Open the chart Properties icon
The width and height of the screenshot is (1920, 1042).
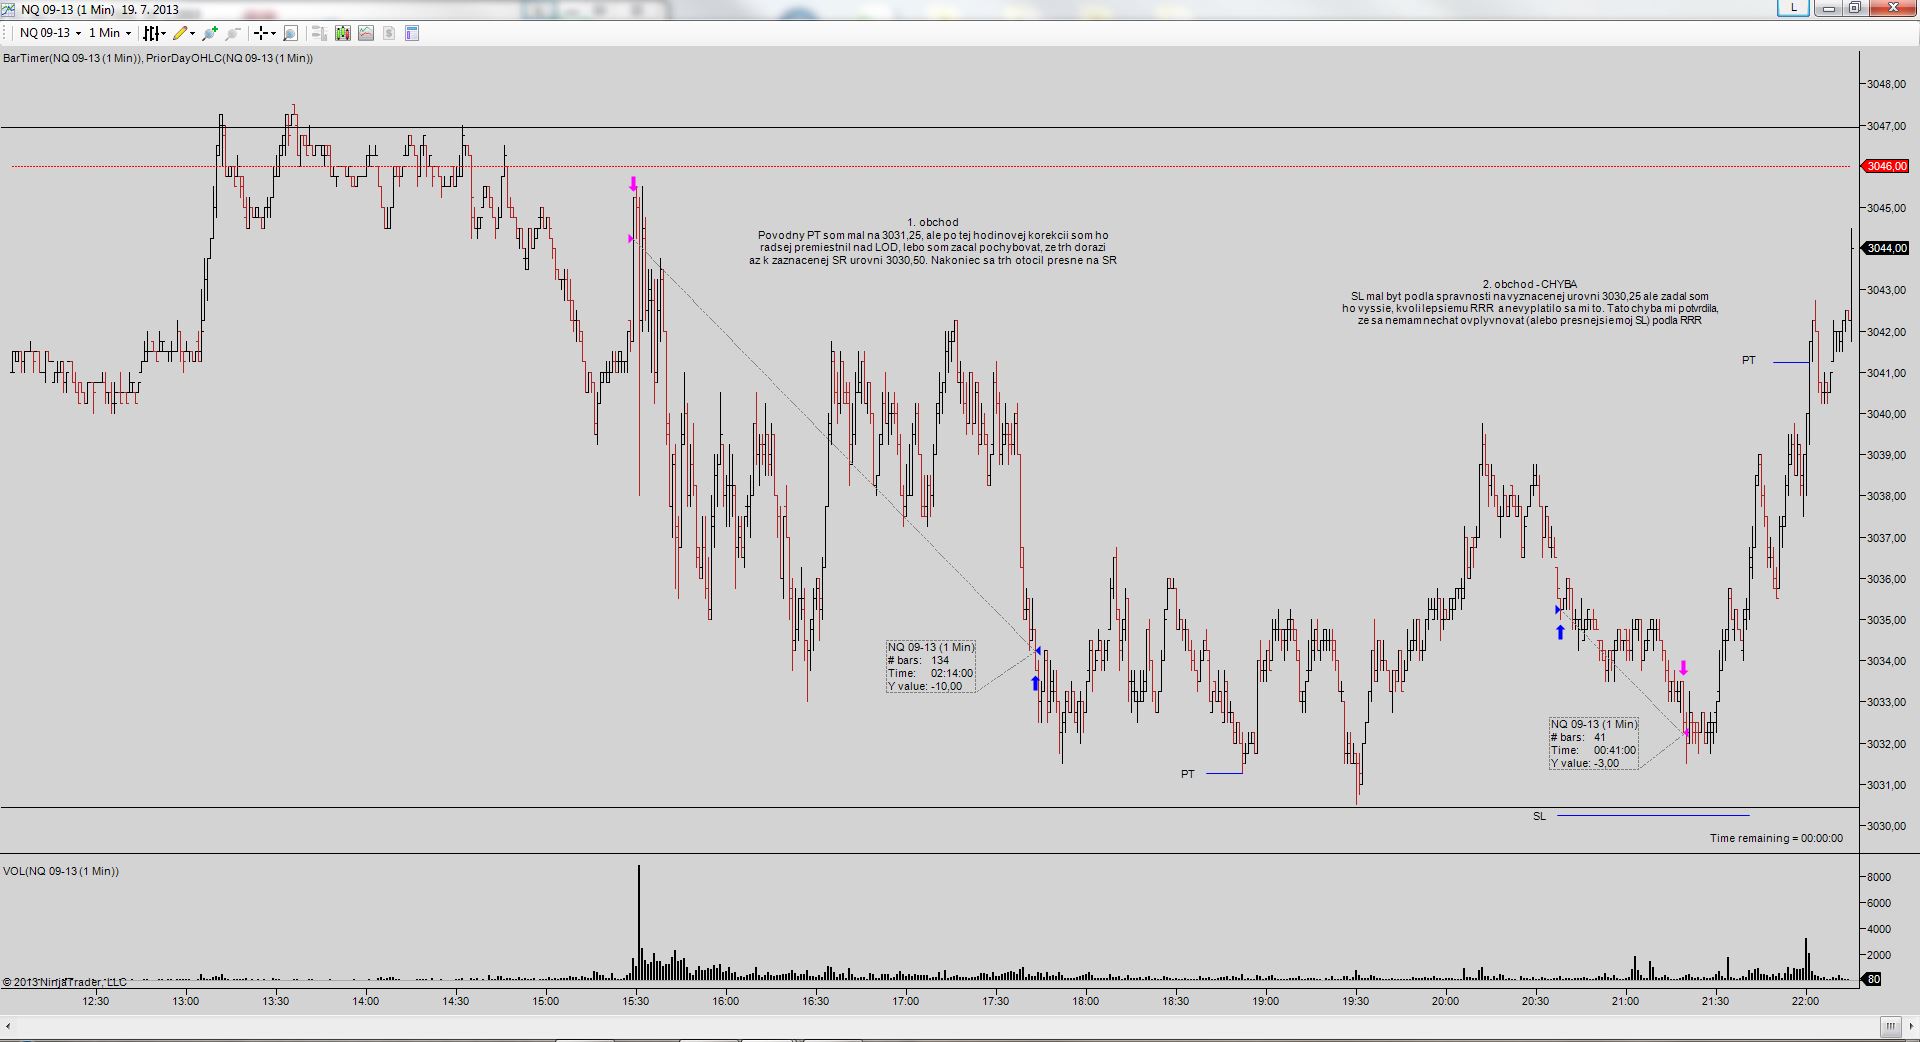[x=412, y=33]
